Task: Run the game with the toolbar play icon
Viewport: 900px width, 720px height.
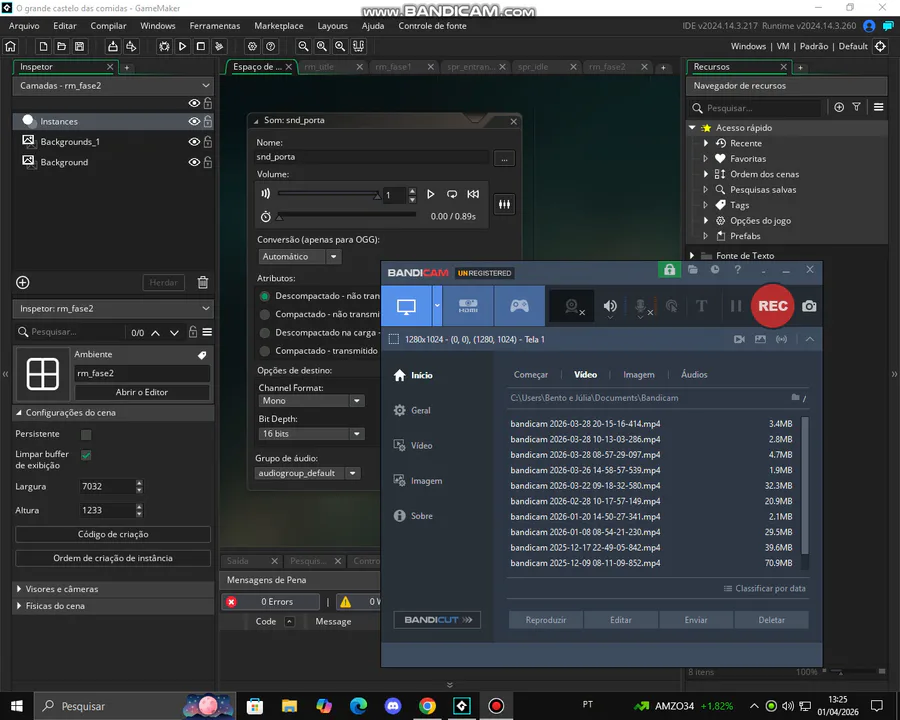Action: point(183,47)
